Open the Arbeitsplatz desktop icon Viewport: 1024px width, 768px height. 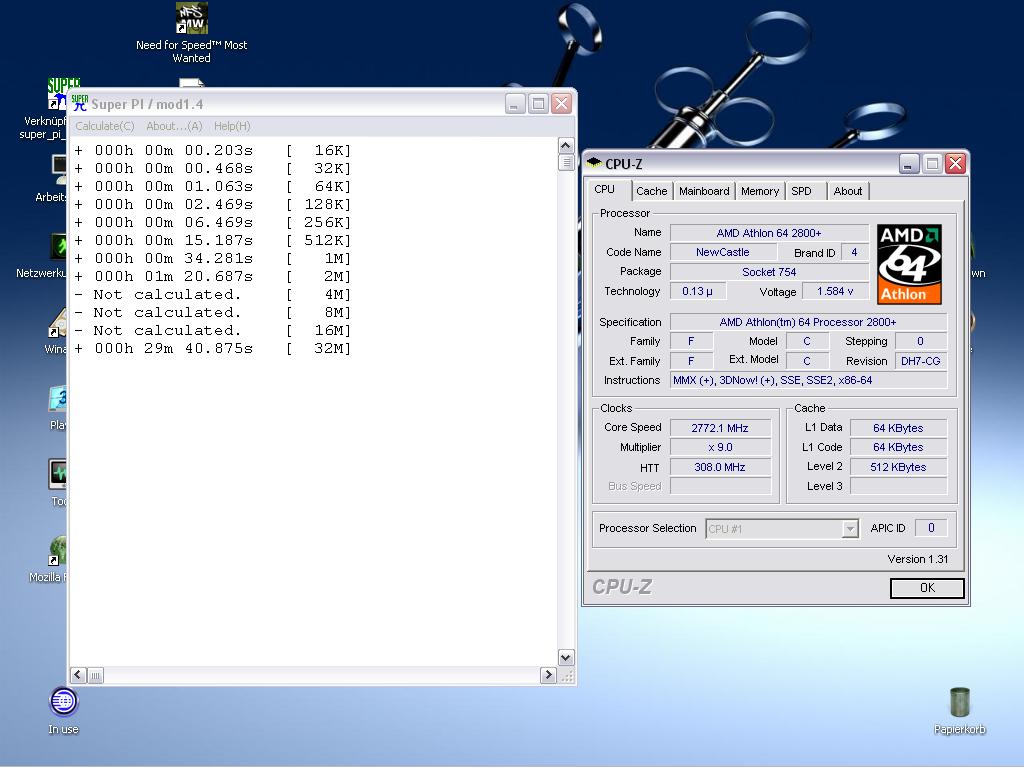coord(59,170)
